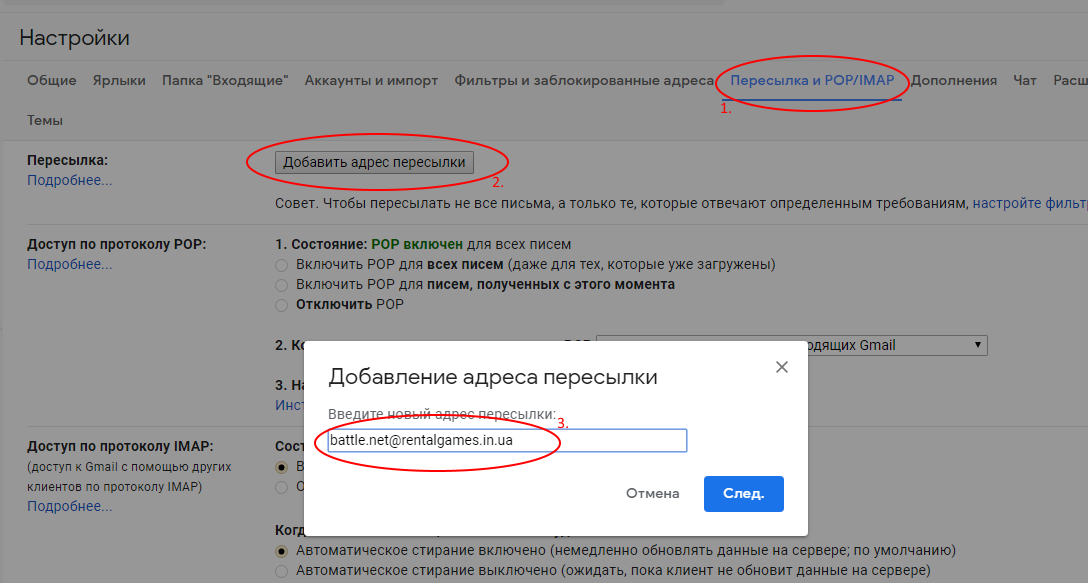Screen dimensions: 1088x583
Task: Click the Общие settings tab
Action: click(x=52, y=80)
